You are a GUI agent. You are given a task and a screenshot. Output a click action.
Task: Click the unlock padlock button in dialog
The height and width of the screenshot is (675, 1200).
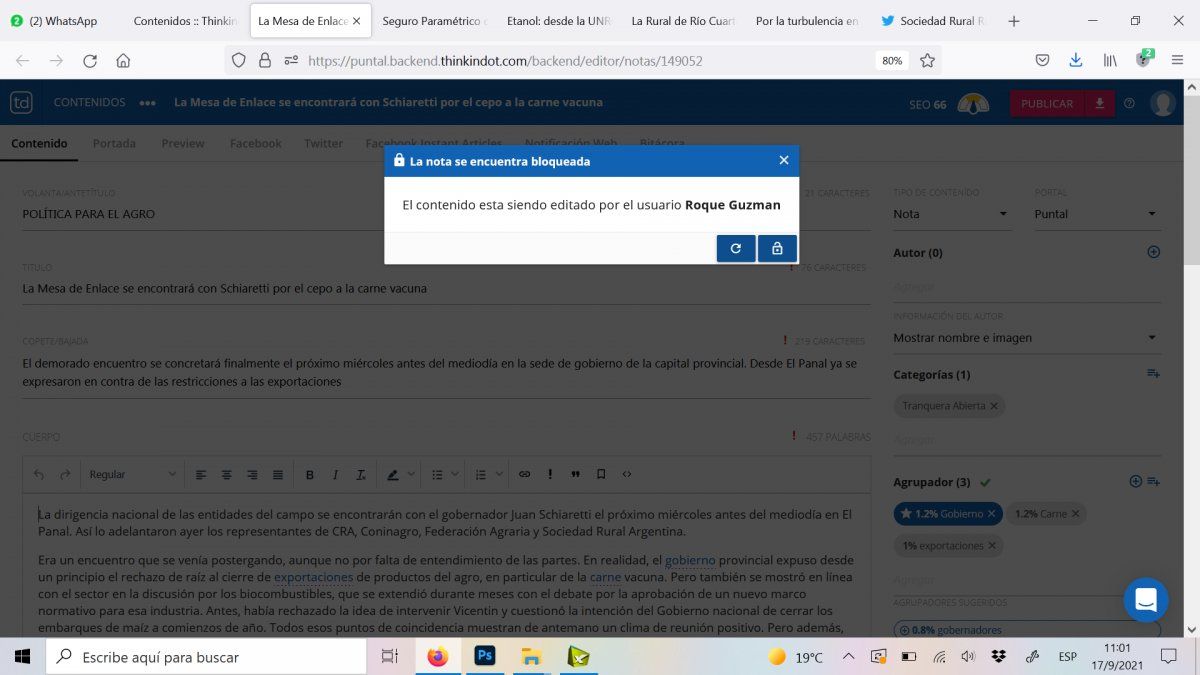[777, 249]
